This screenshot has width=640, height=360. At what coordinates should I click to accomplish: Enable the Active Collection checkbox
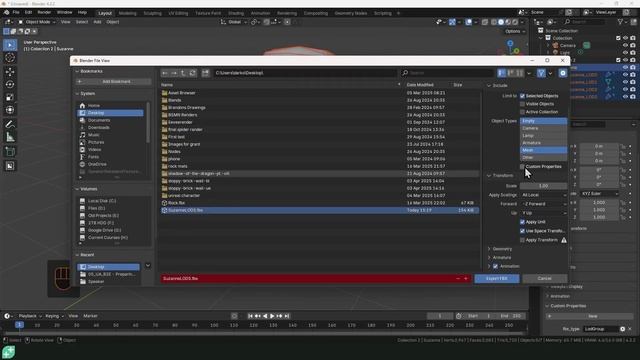[x=522, y=112]
